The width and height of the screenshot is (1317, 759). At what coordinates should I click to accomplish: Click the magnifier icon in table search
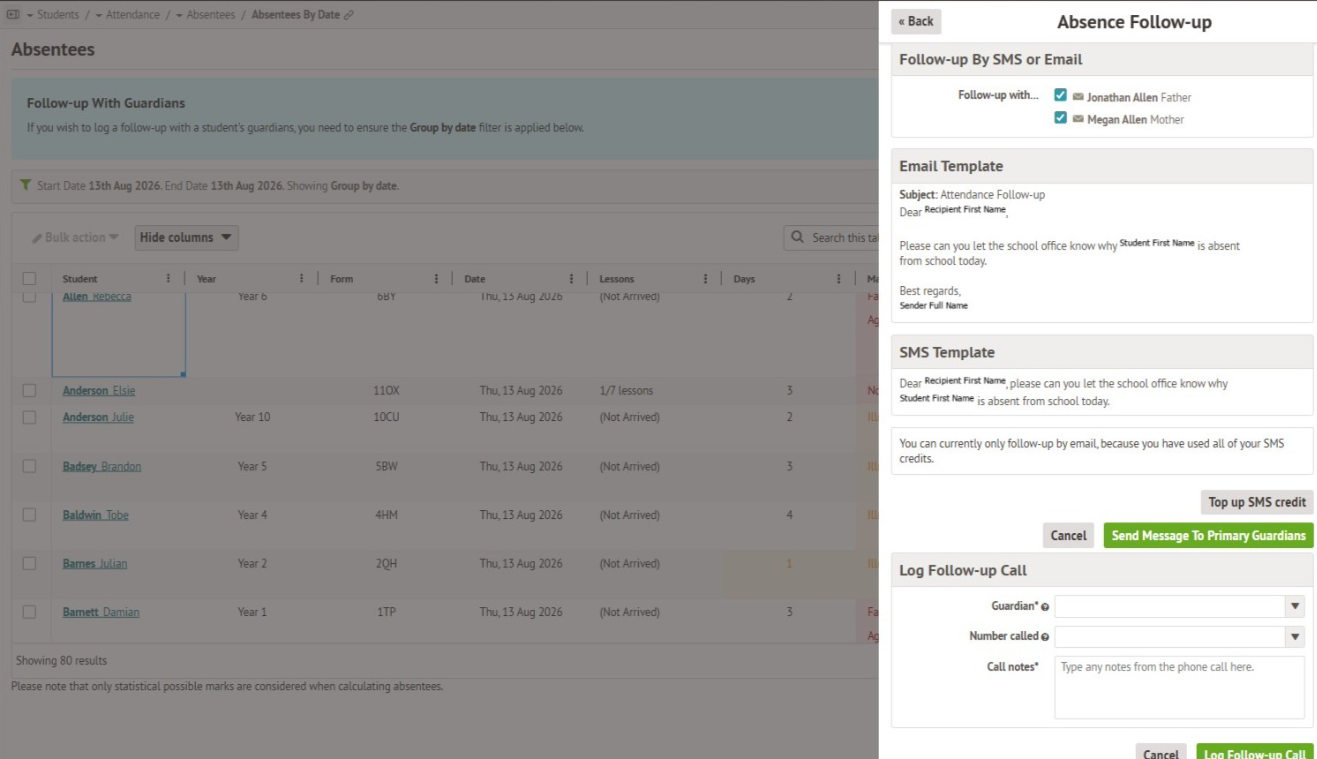pyautogui.click(x=797, y=238)
